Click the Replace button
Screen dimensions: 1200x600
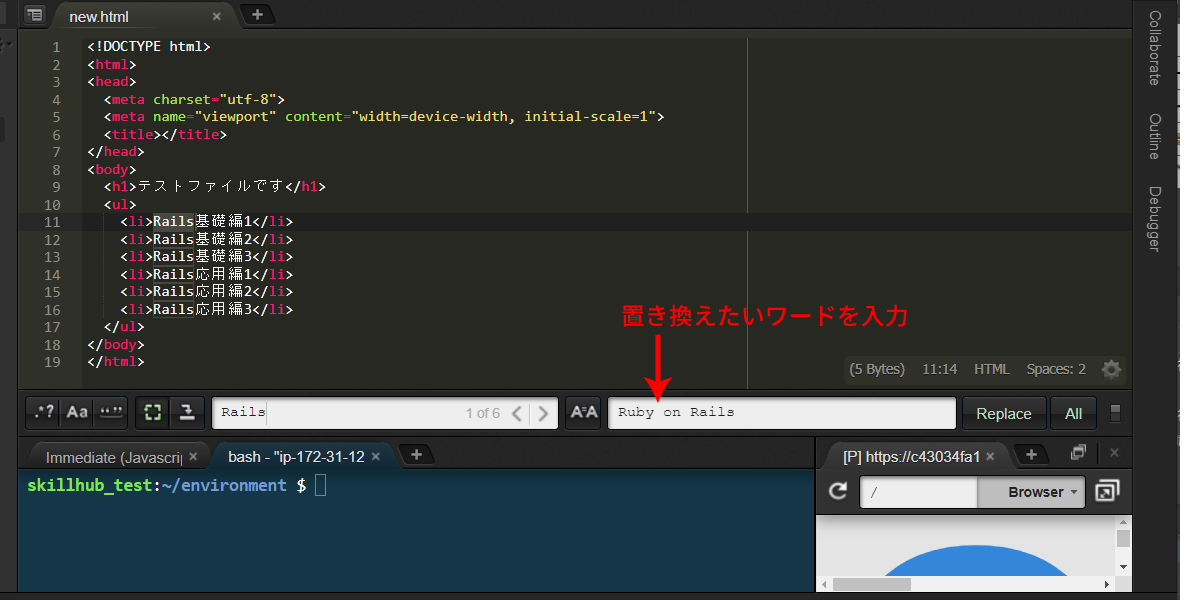1004,413
